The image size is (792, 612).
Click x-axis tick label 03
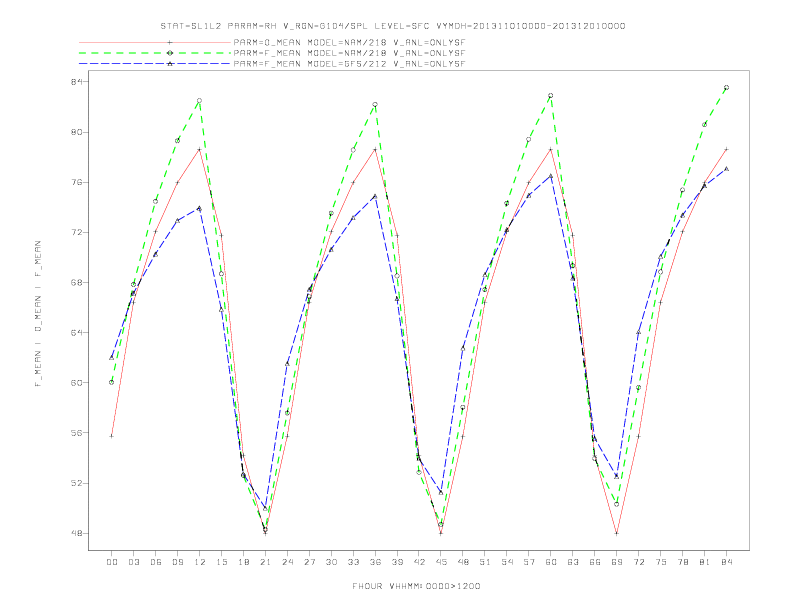coord(133,562)
